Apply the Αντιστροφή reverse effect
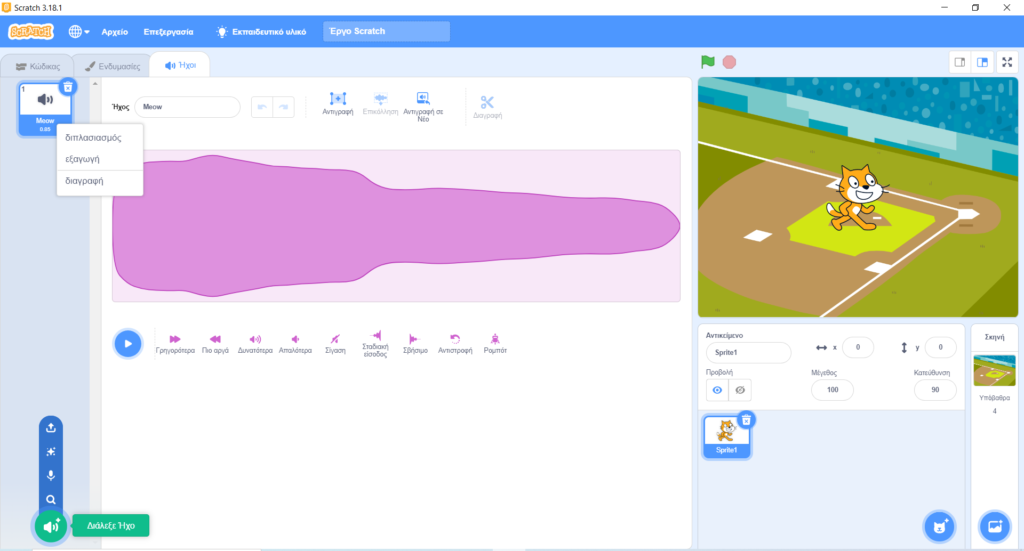The image size is (1024, 551). pyautogui.click(x=455, y=343)
